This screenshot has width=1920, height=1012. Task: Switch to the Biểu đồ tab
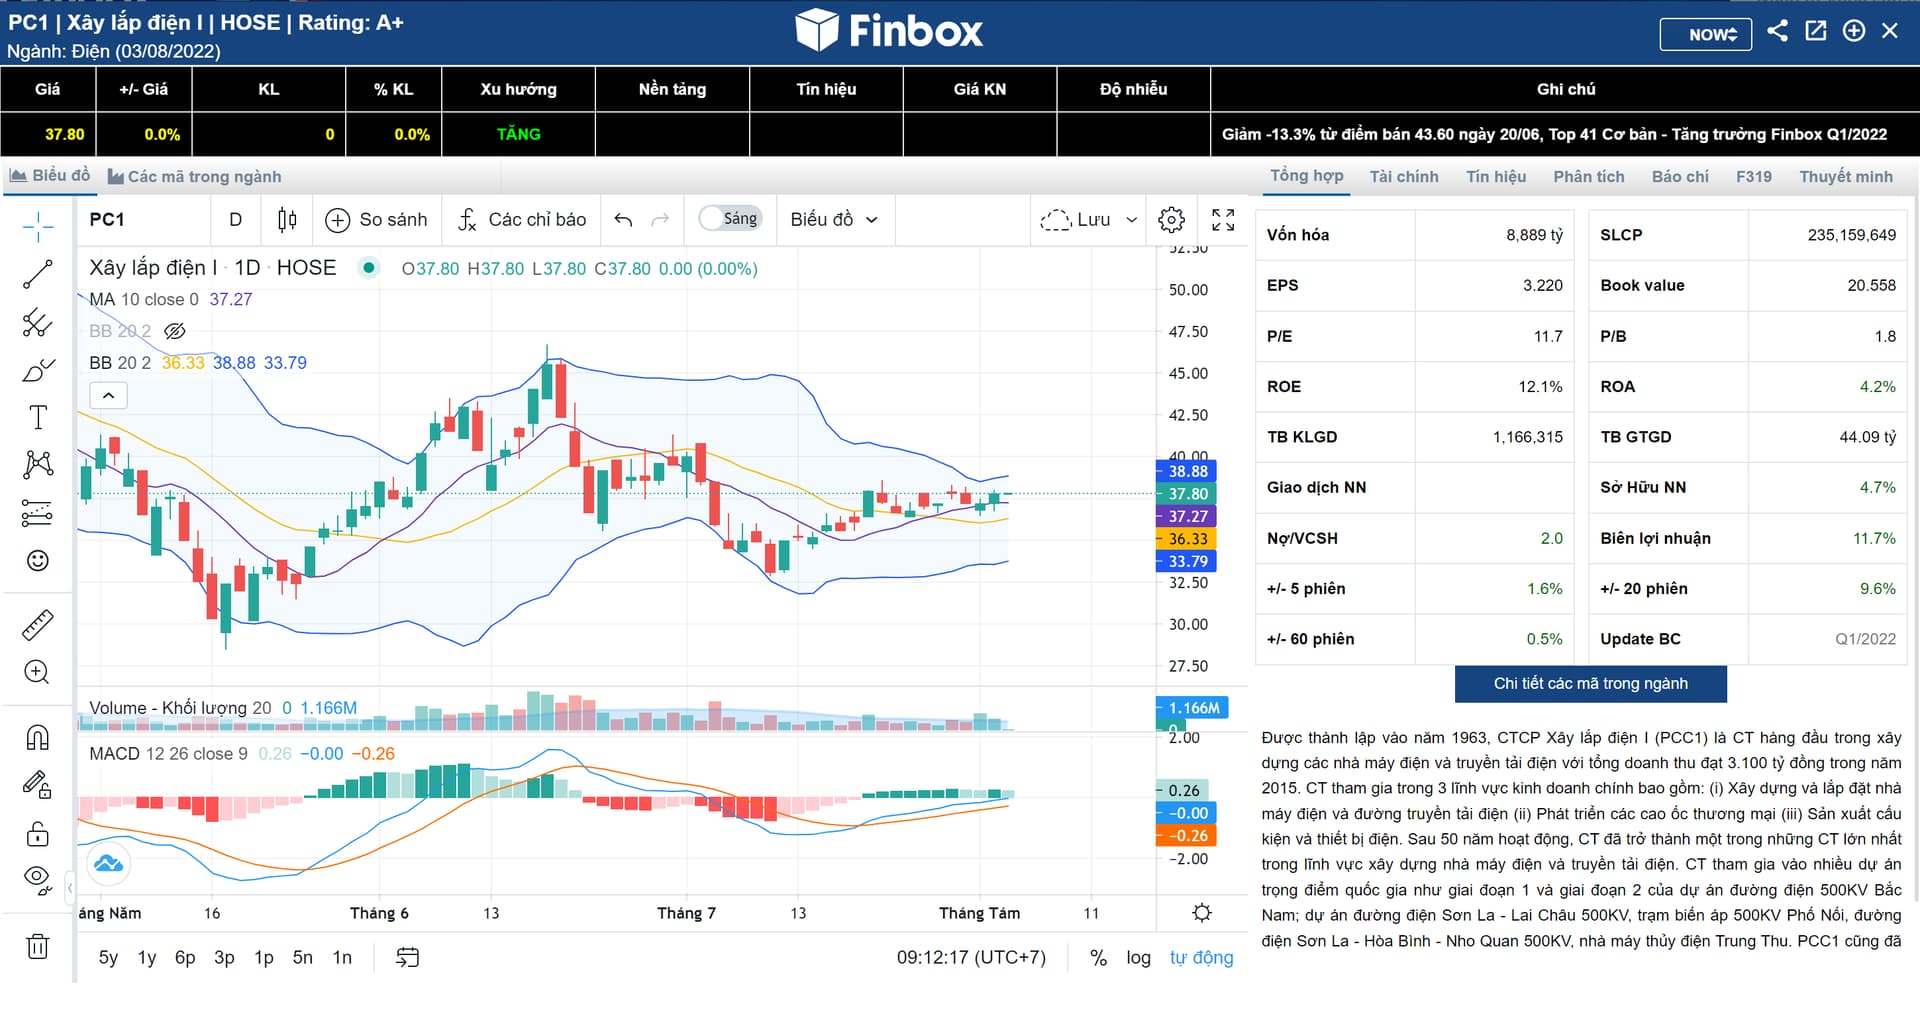(x=49, y=176)
